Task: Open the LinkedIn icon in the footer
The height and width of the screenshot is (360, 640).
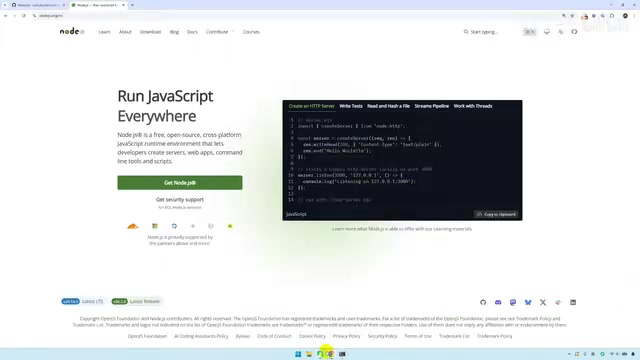Action: pos(573,302)
